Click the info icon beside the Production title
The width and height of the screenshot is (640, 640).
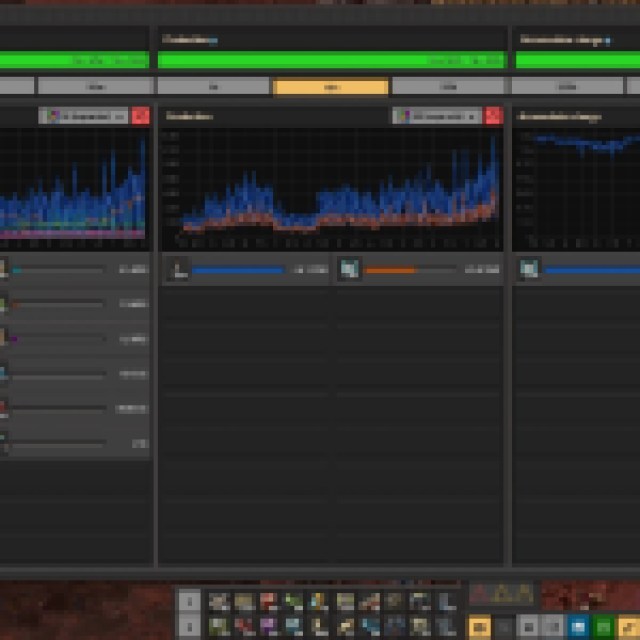click(212, 41)
